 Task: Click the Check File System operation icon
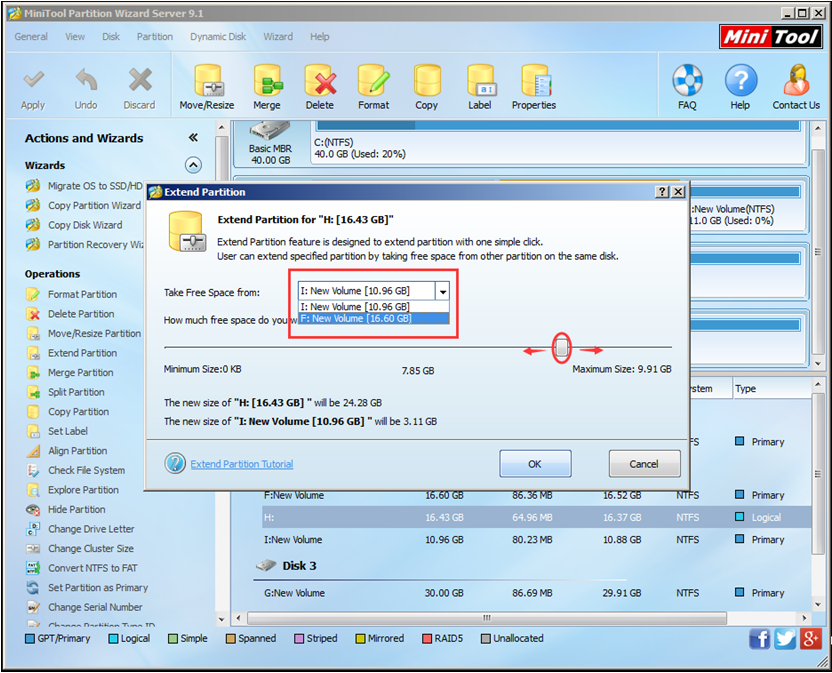tap(33, 470)
